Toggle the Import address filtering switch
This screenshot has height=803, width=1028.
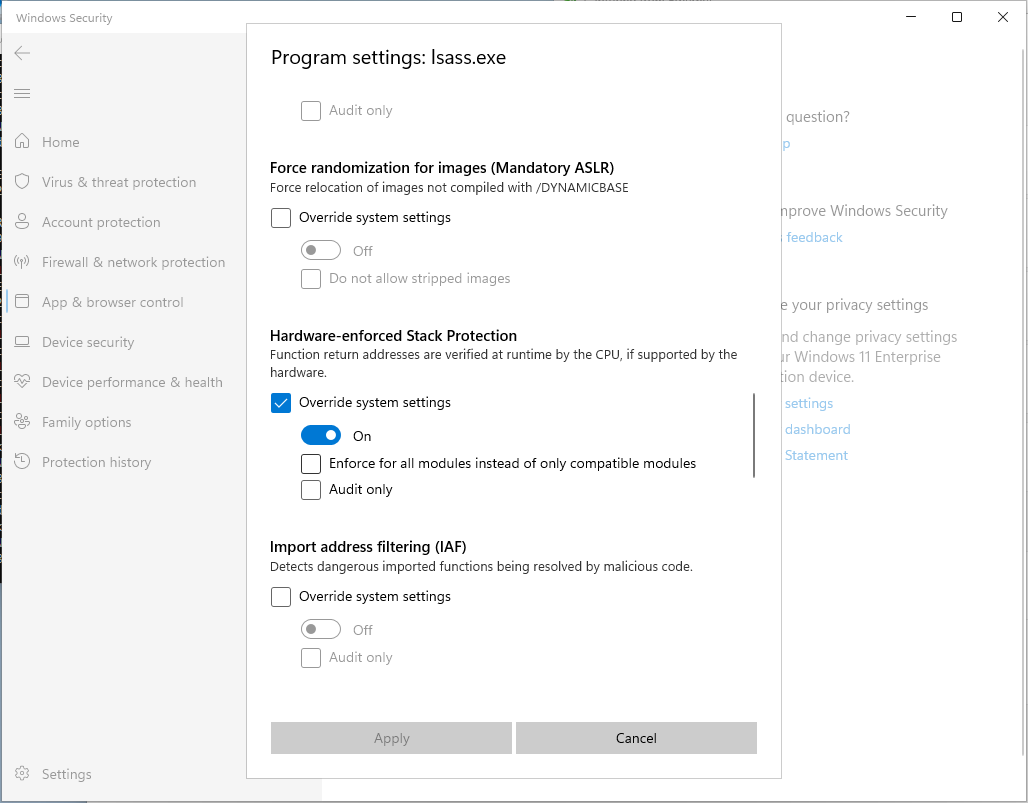click(x=321, y=629)
